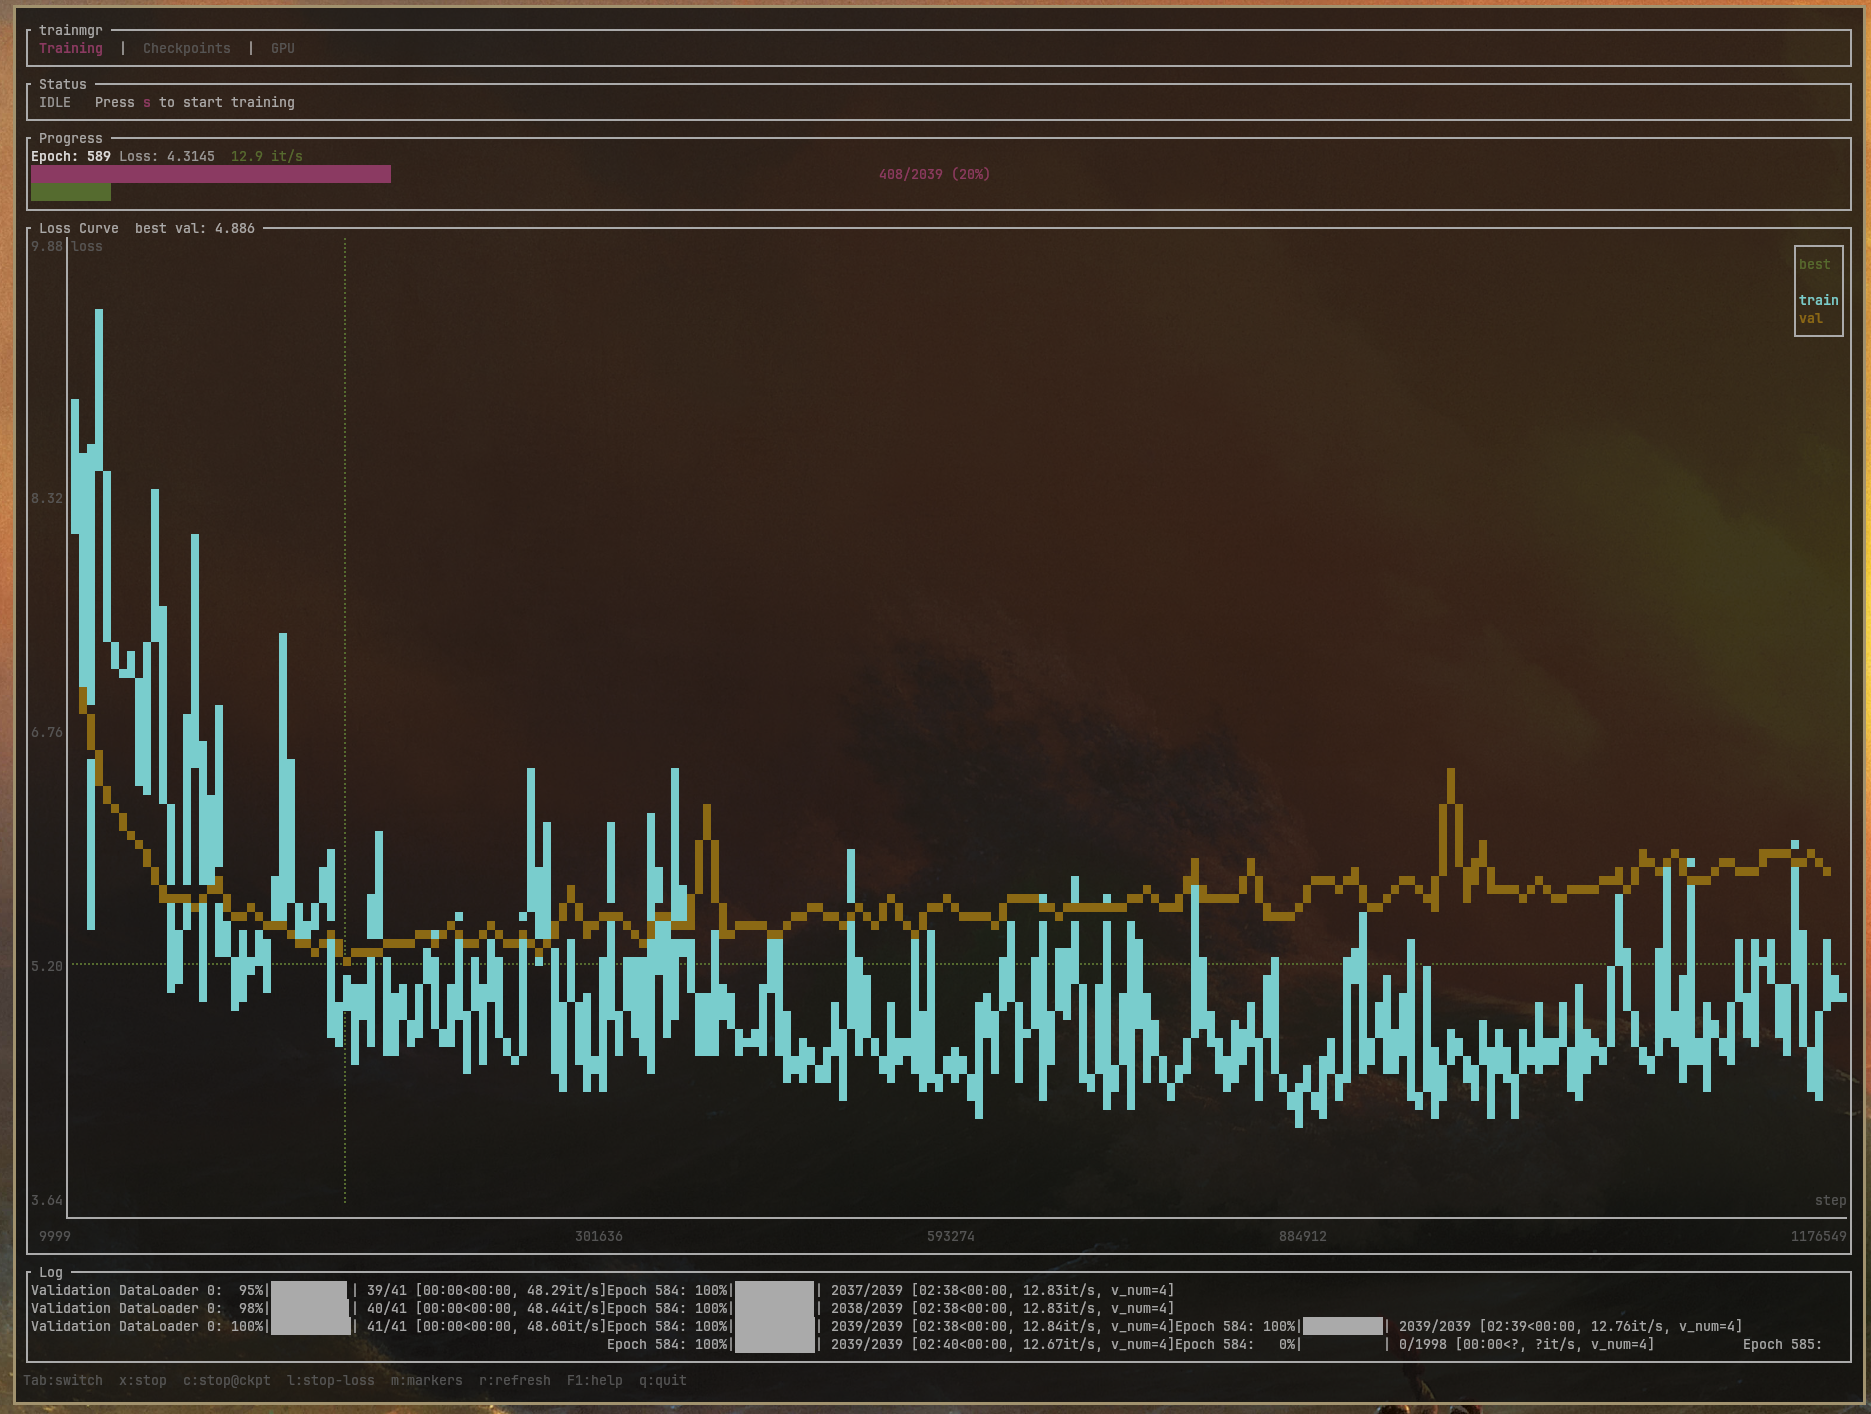The height and width of the screenshot is (1414, 1871).
Task: Open the Checkpoints tab
Action: pyautogui.click(x=187, y=48)
